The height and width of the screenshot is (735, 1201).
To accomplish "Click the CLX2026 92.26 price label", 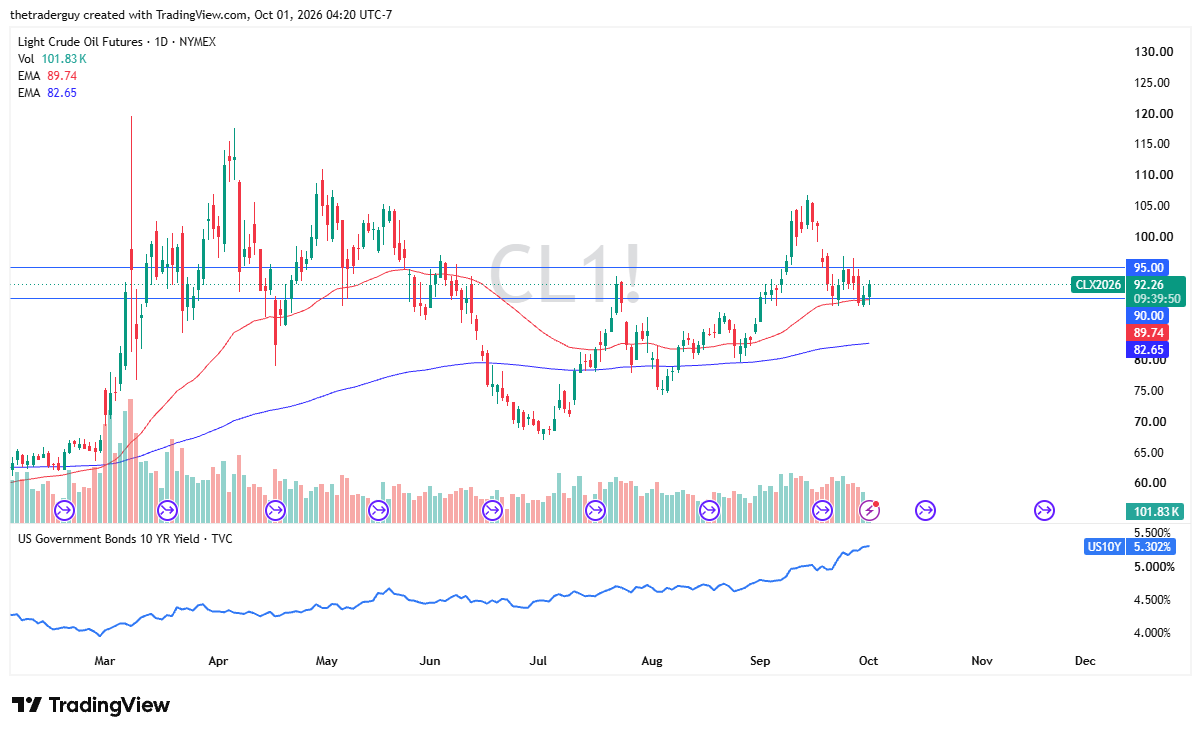I will tap(1129, 284).
